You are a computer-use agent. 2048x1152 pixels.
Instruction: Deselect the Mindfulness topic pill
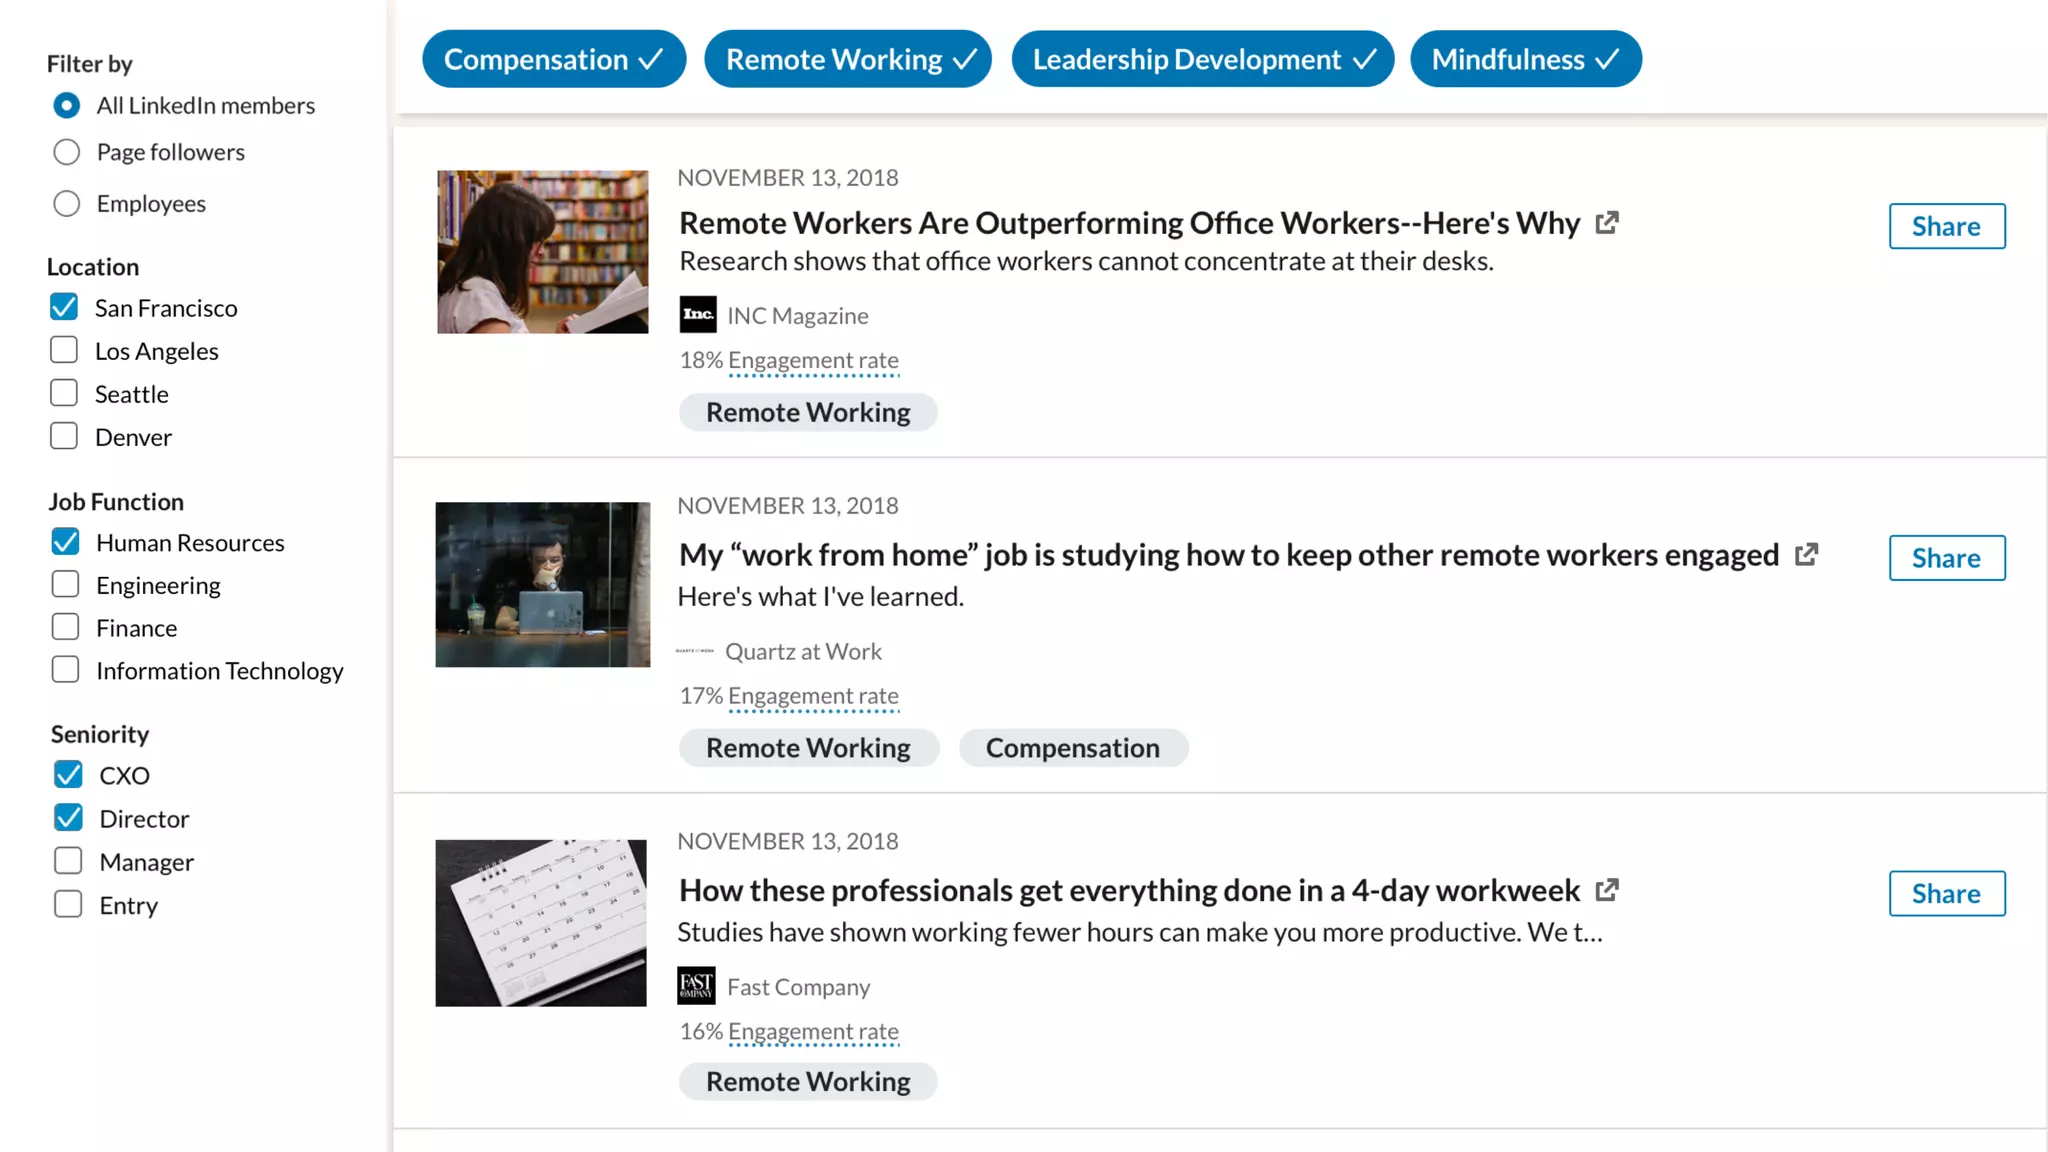point(1526,59)
